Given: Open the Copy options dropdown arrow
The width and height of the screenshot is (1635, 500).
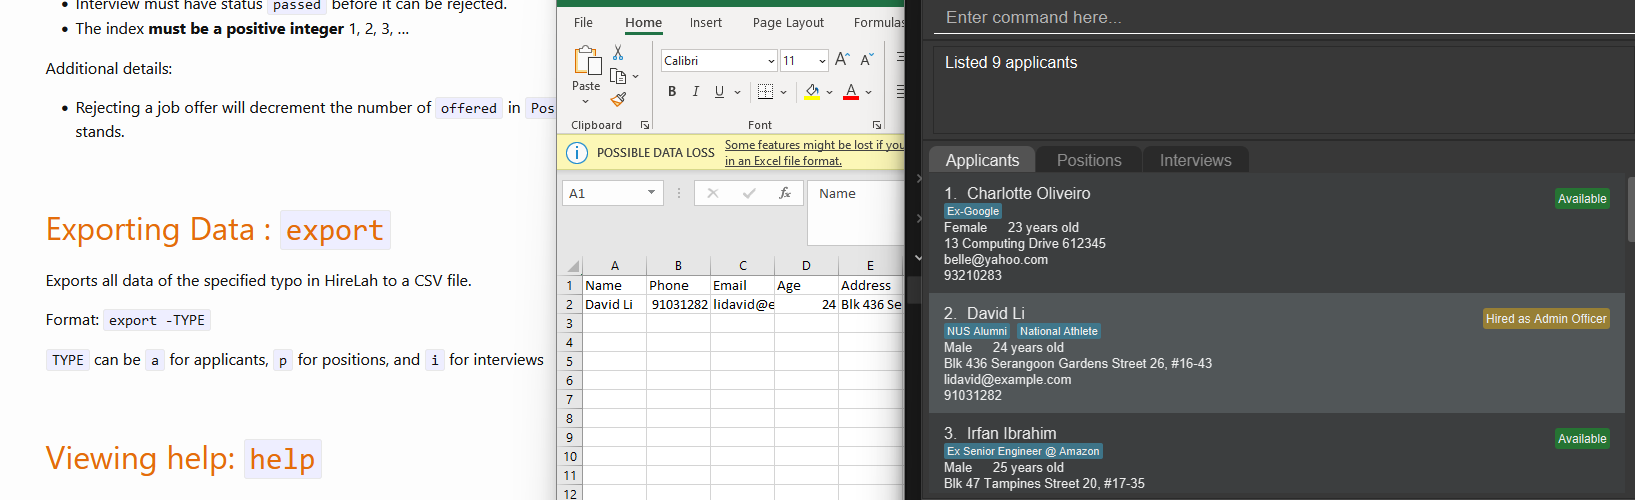Looking at the screenshot, I should tap(635, 76).
